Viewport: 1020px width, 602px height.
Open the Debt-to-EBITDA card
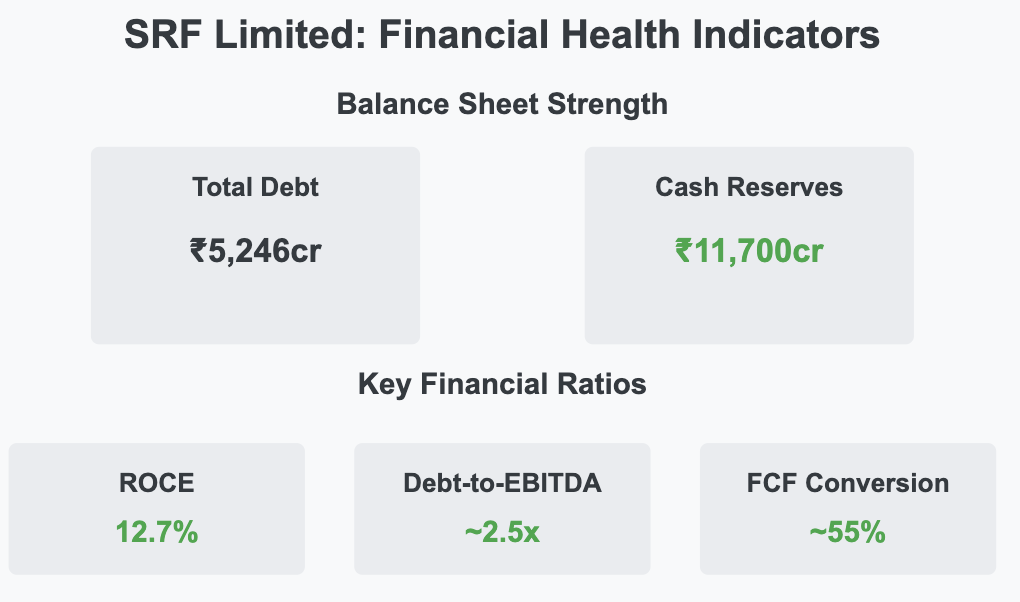point(502,509)
